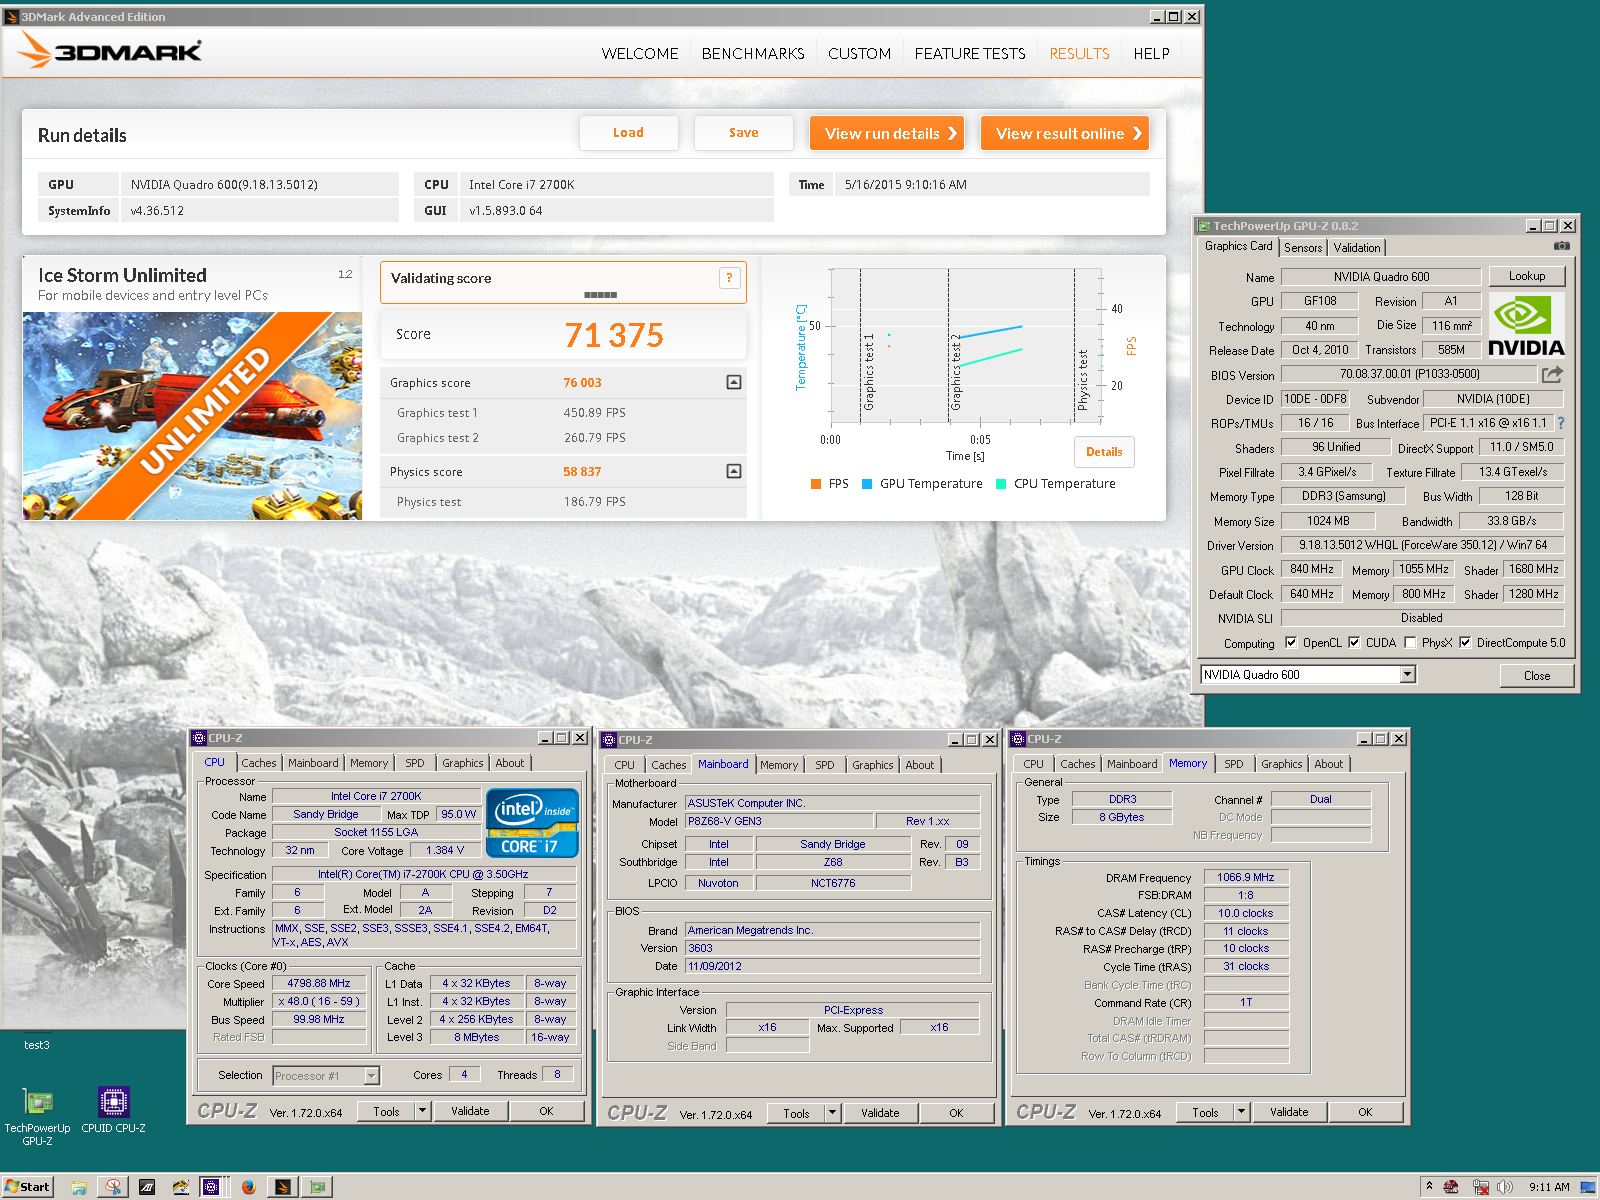
Task: Click the NVIDIA logo in GPU-Z
Action: coord(1526,325)
